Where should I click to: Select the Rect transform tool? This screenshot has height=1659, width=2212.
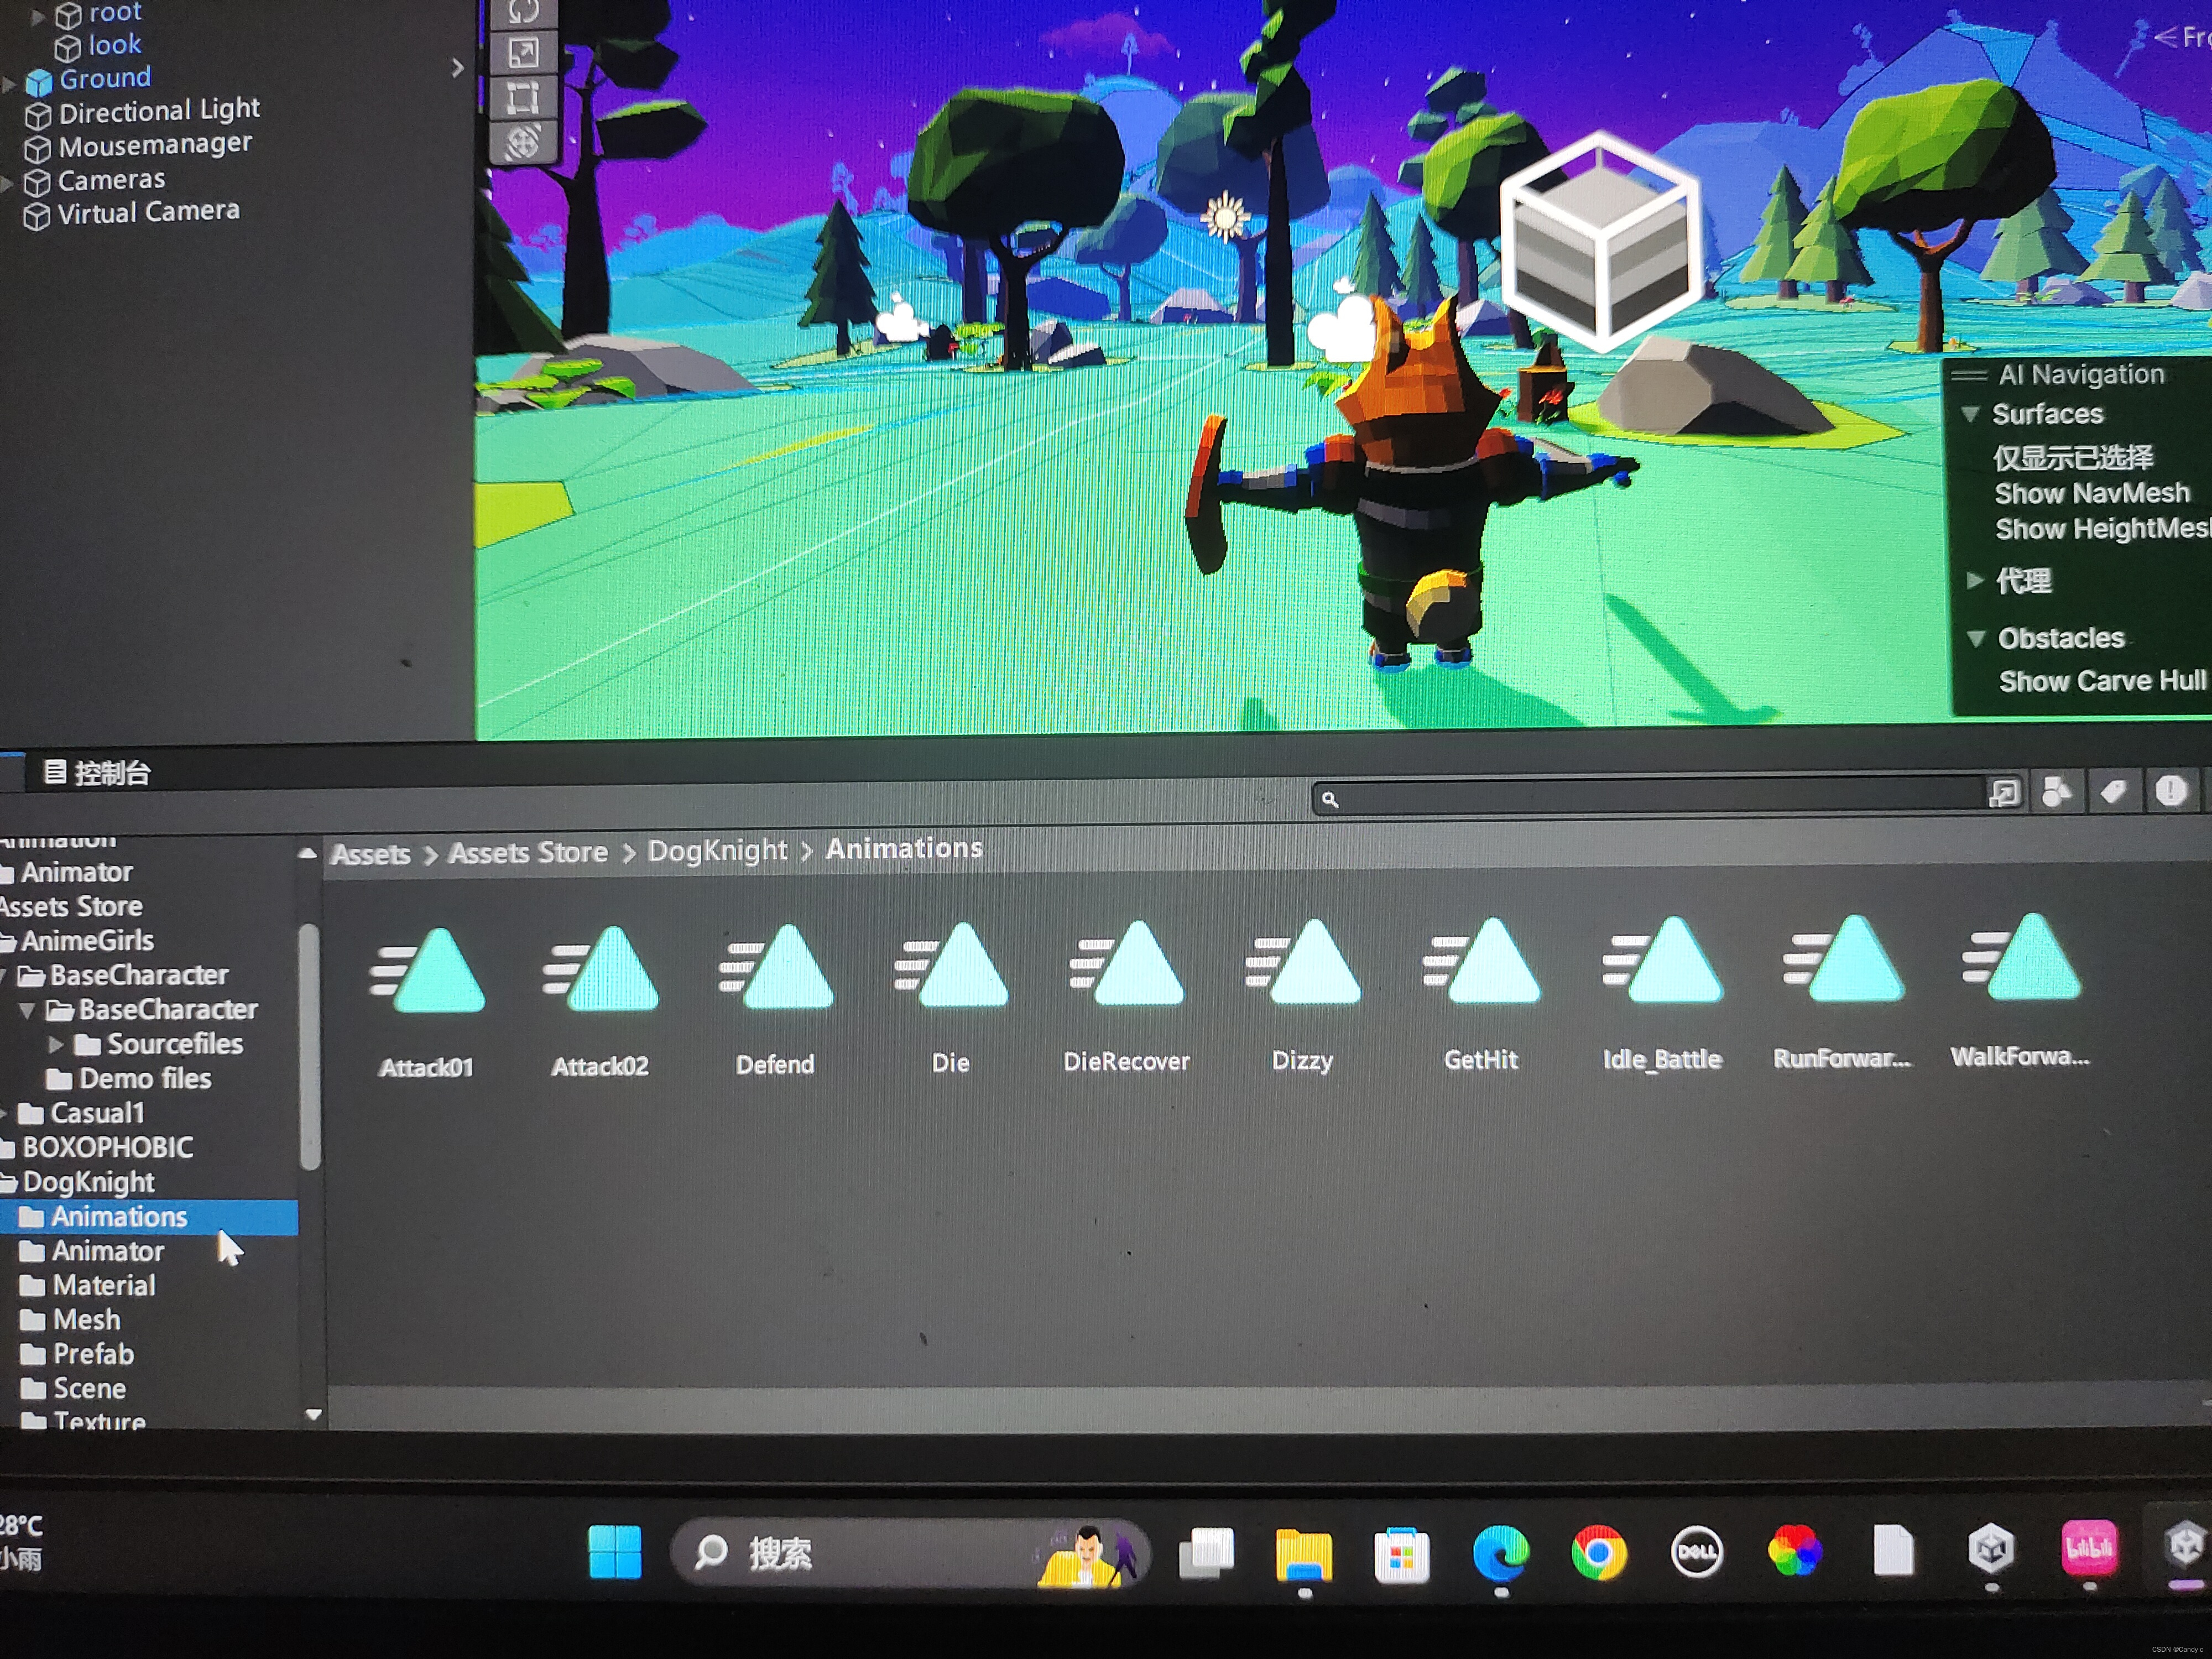(x=523, y=97)
